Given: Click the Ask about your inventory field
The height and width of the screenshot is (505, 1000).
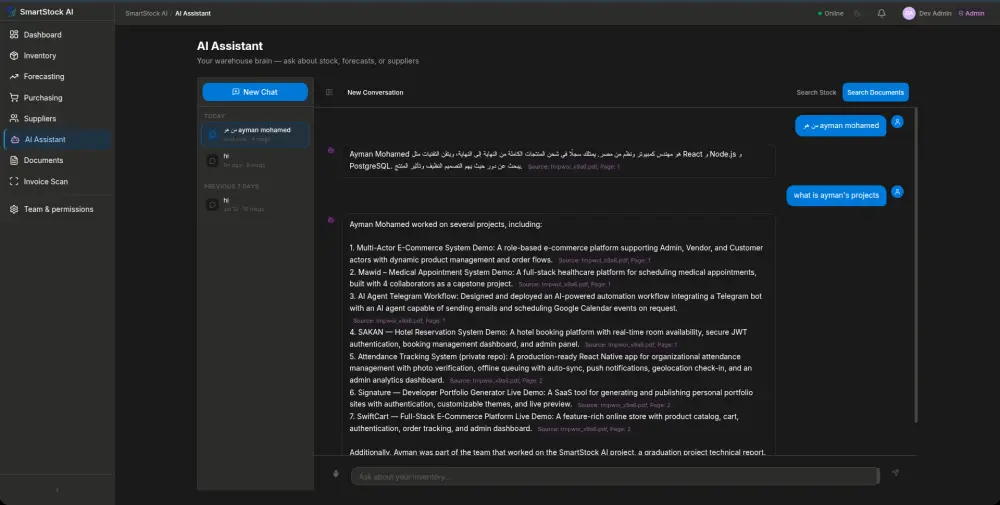Looking at the screenshot, I should point(615,476).
